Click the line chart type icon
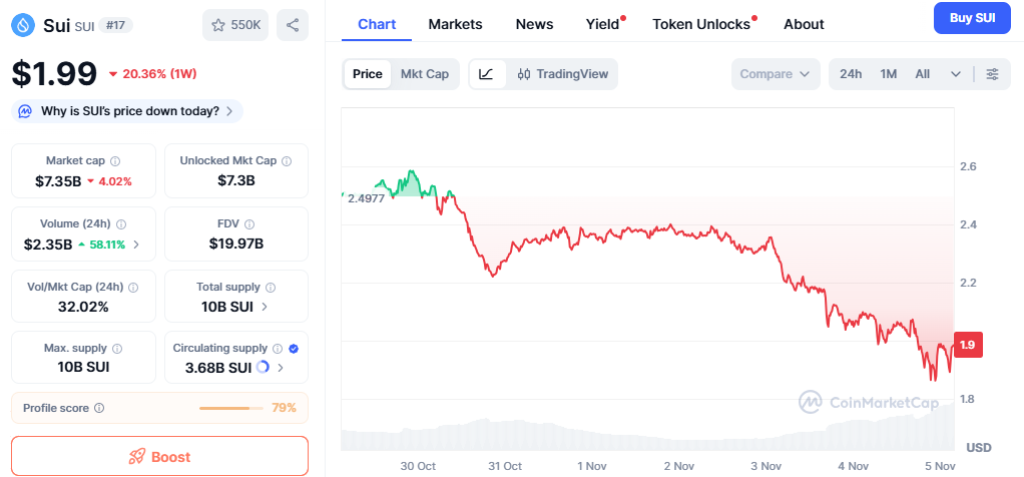 tap(486, 74)
